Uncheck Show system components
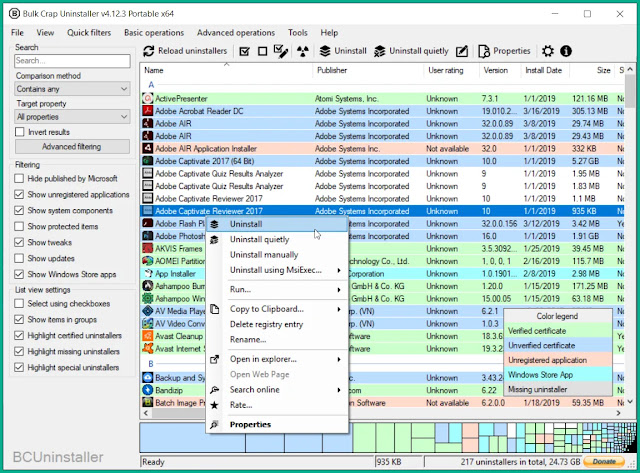This screenshot has width=640, height=473. point(19,210)
